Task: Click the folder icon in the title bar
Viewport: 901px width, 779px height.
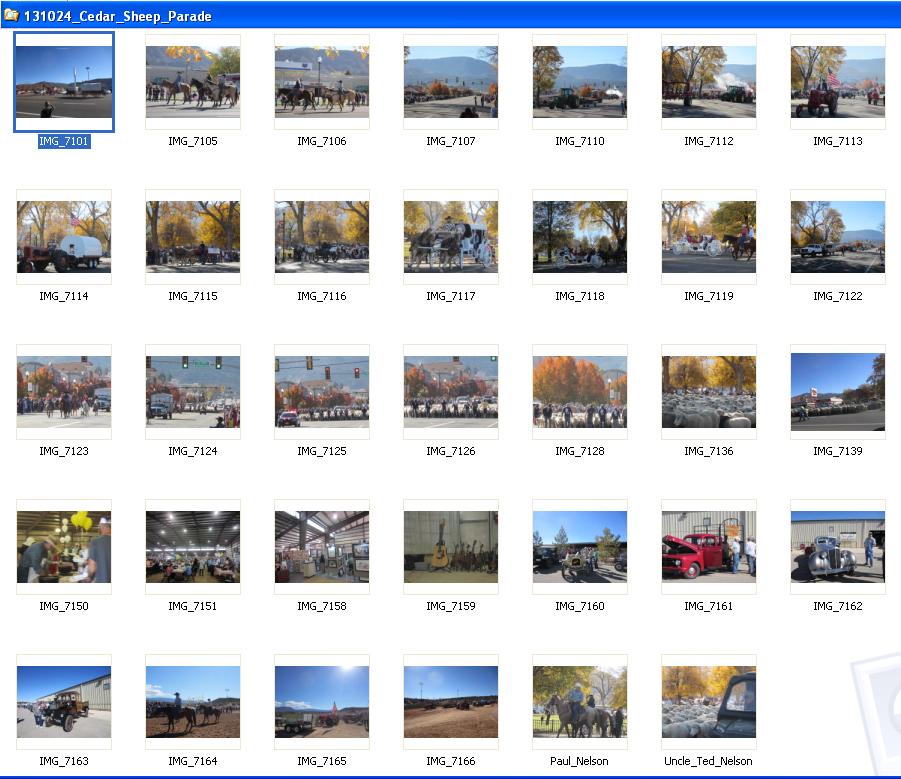Action: (11, 14)
